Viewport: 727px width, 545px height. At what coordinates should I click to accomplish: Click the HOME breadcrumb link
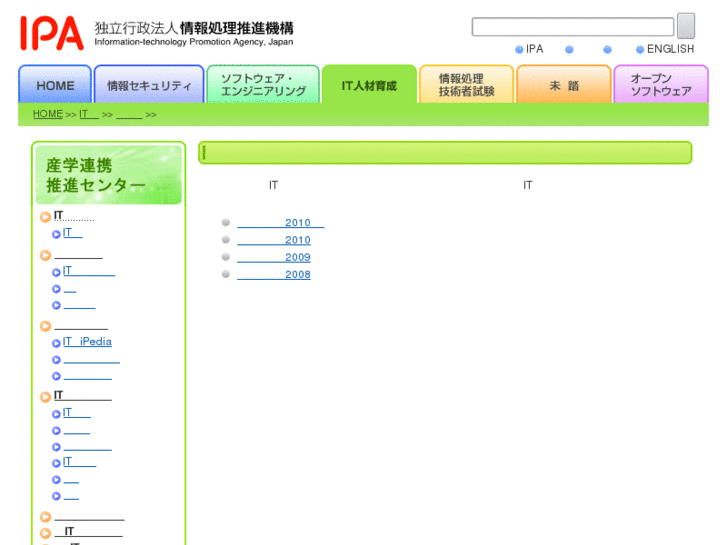48,114
